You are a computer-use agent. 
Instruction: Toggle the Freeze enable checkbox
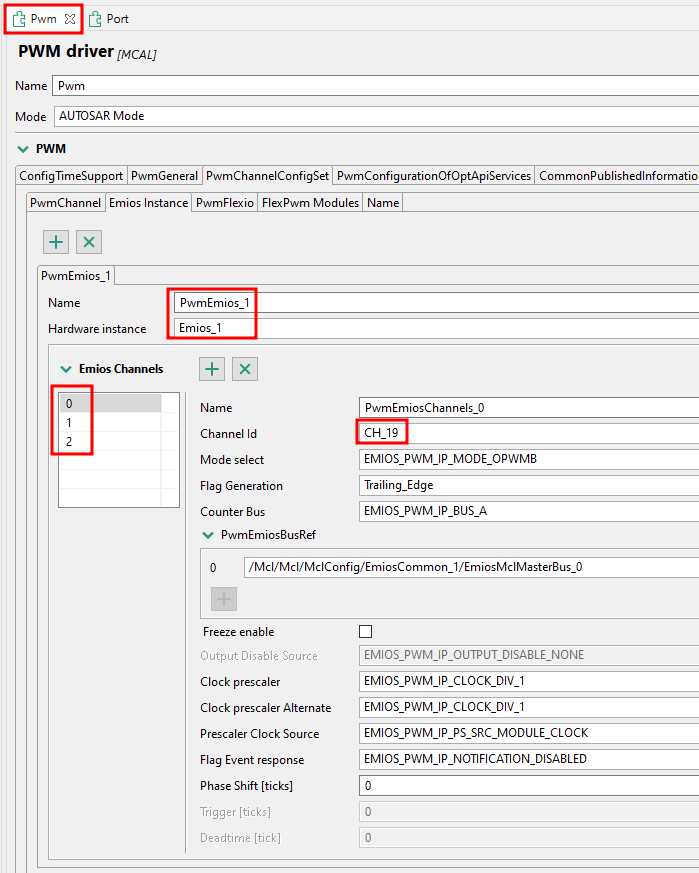[x=365, y=631]
